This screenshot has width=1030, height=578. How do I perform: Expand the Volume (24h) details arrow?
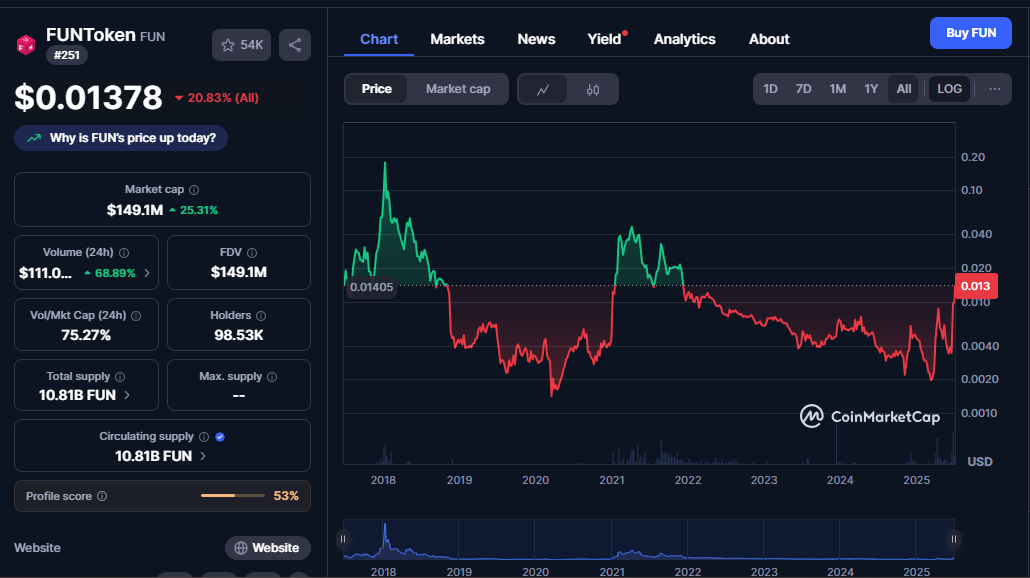point(147,273)
